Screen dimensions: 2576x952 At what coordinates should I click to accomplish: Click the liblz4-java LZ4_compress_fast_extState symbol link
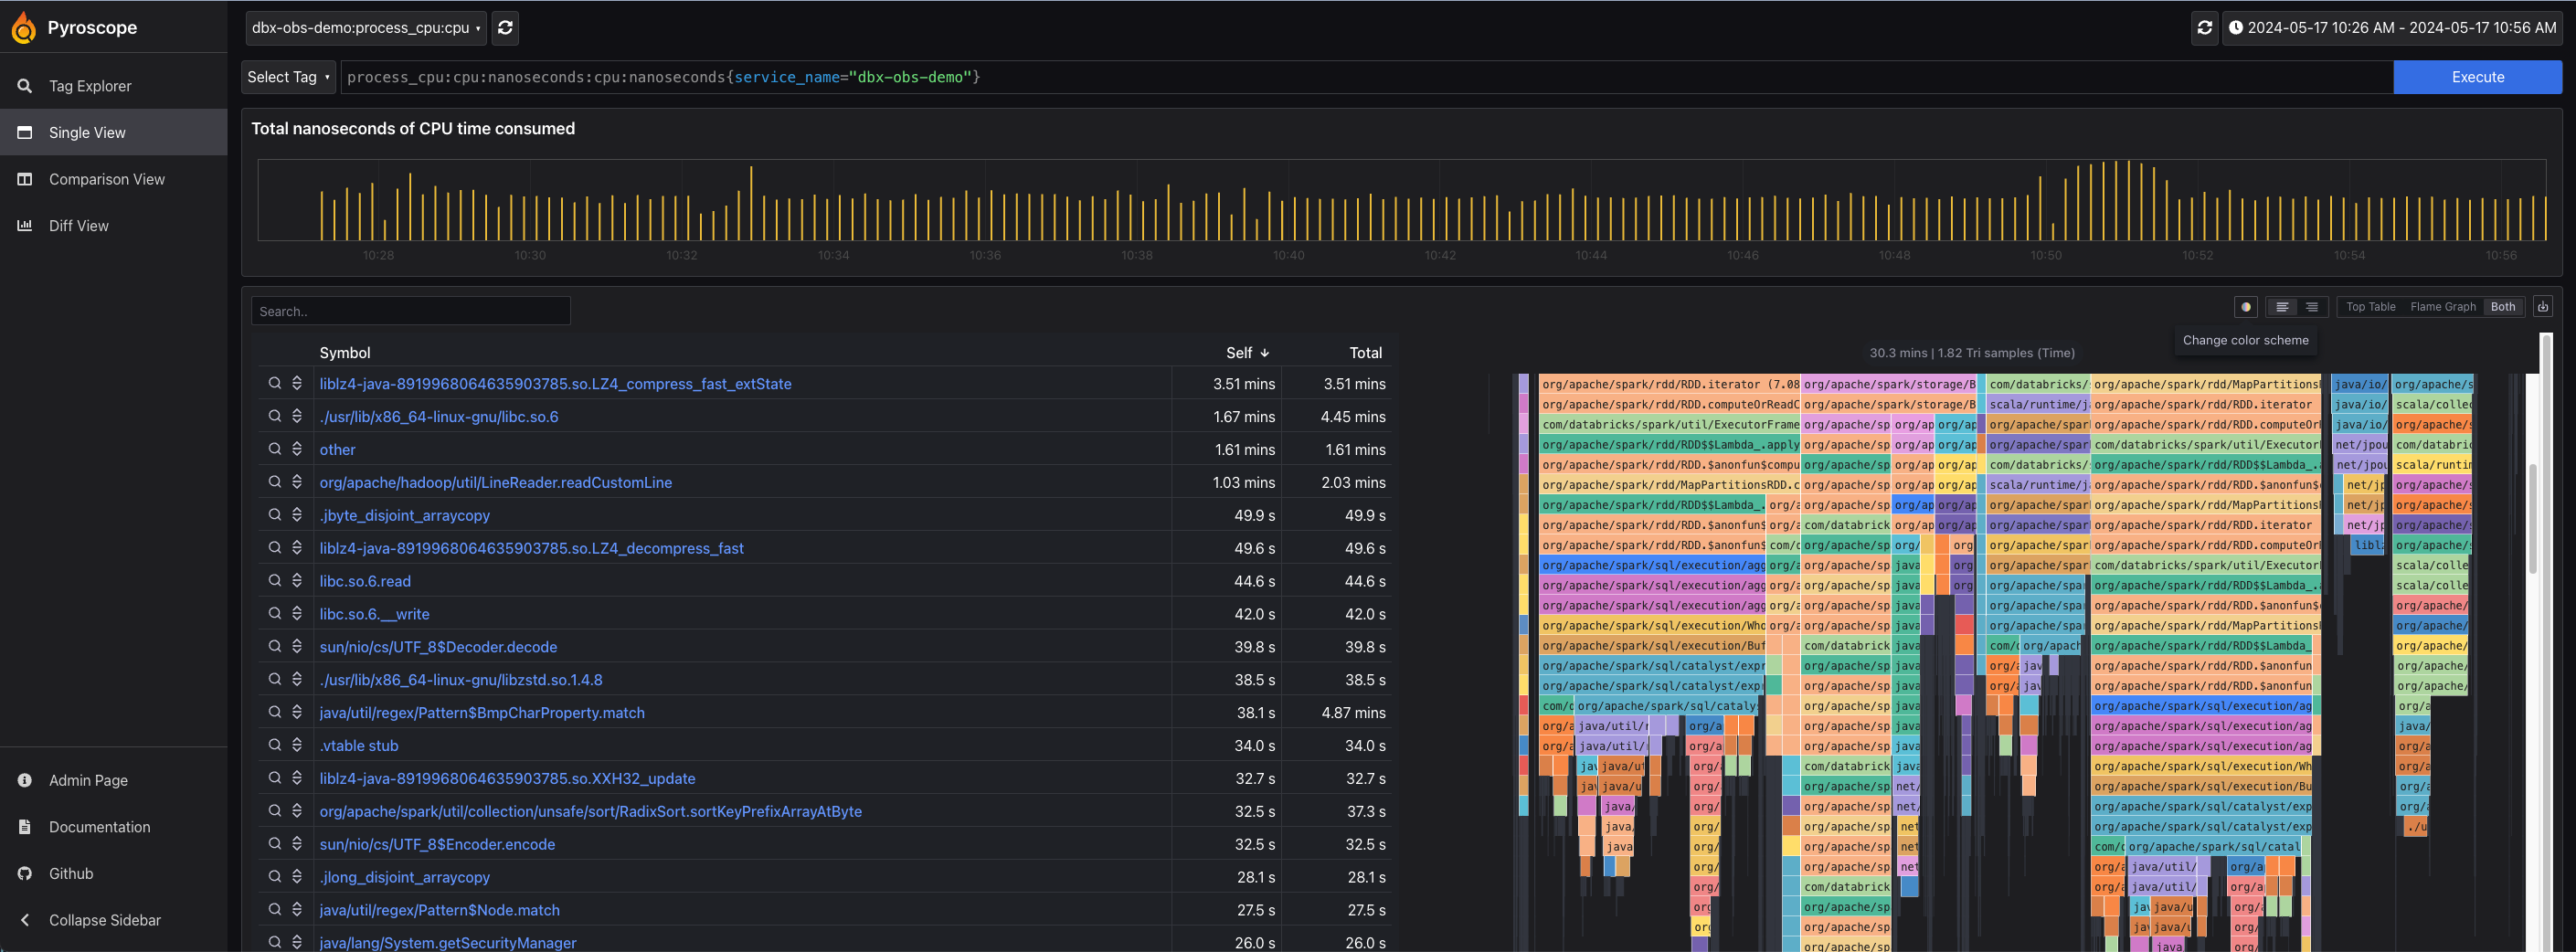click(x=555, y=384)
